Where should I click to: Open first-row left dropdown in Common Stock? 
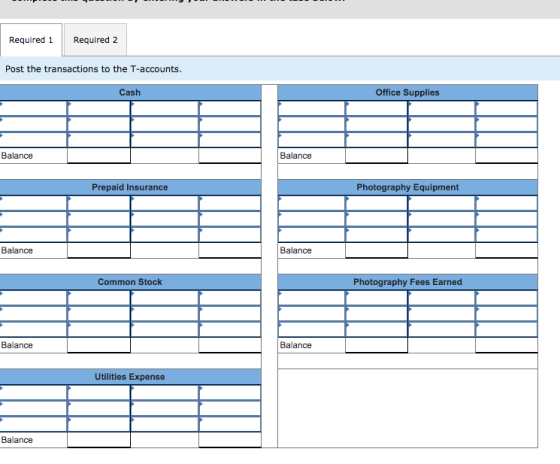click(33, 298)
